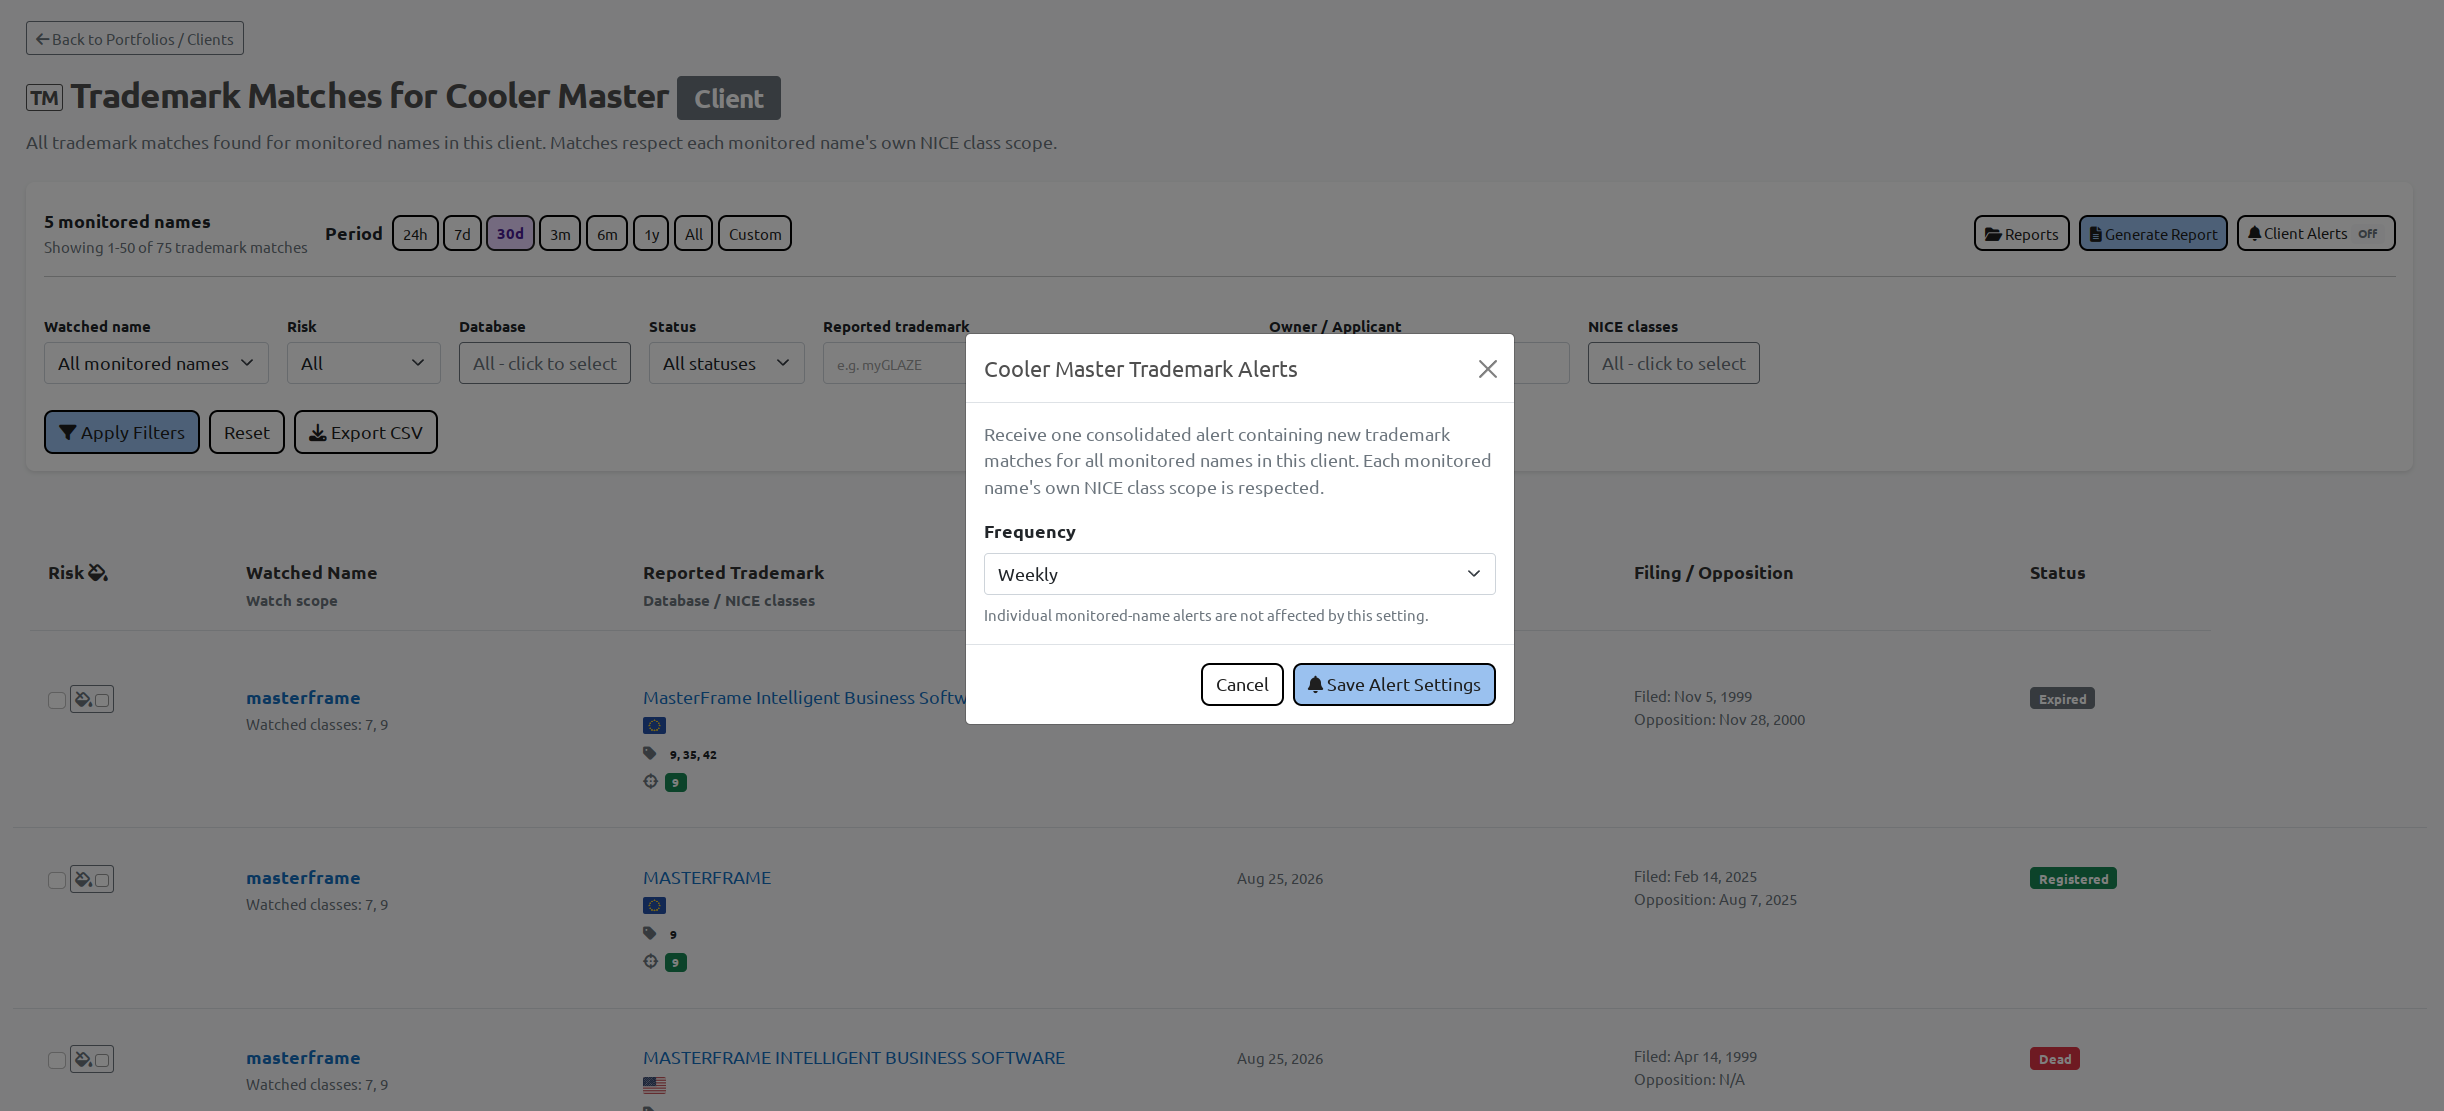Reset the filters
The image size is (2444, 1111).
pos(247,432)
